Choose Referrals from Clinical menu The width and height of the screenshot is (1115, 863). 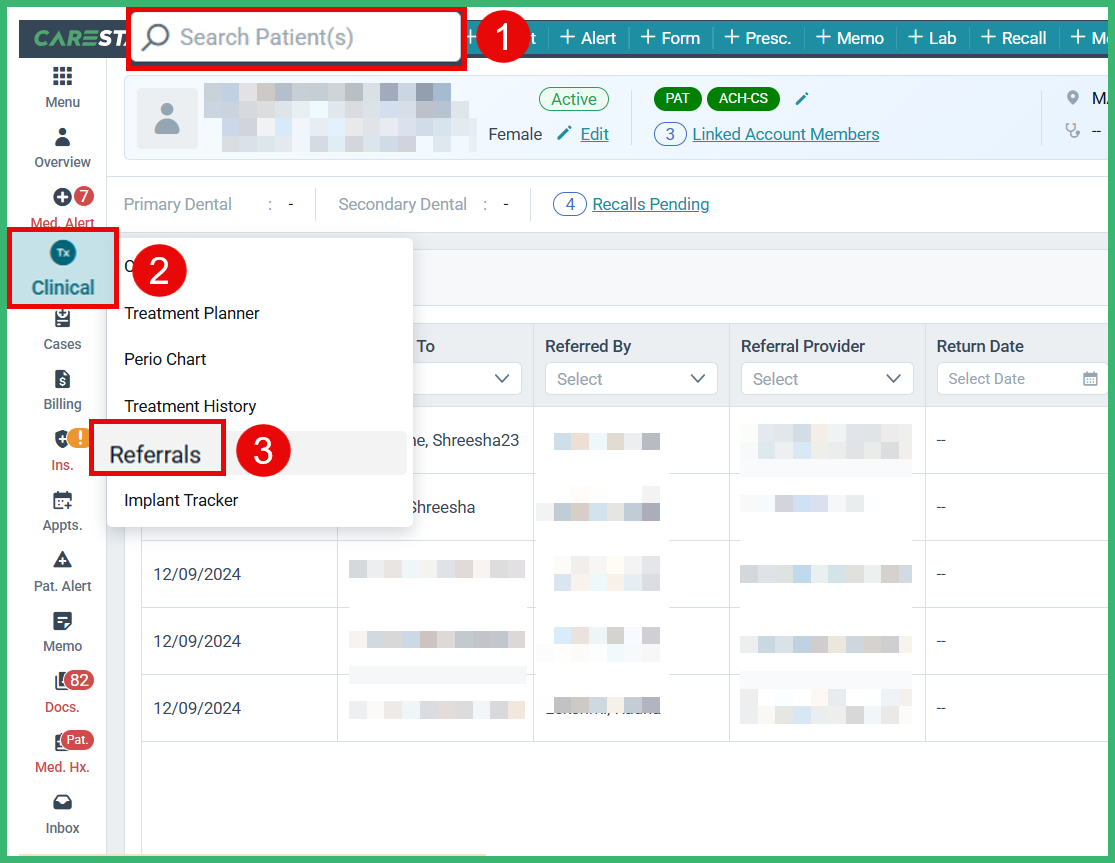[x=155, y=454]
